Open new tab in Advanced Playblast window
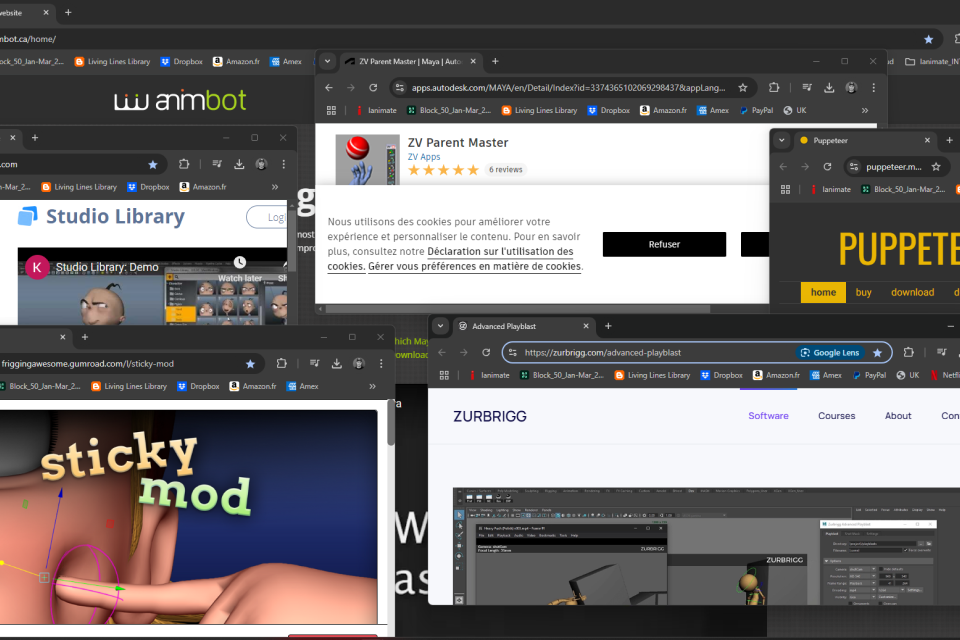The image size is (960, 640). pyautogui.click(x=608, y=326)
